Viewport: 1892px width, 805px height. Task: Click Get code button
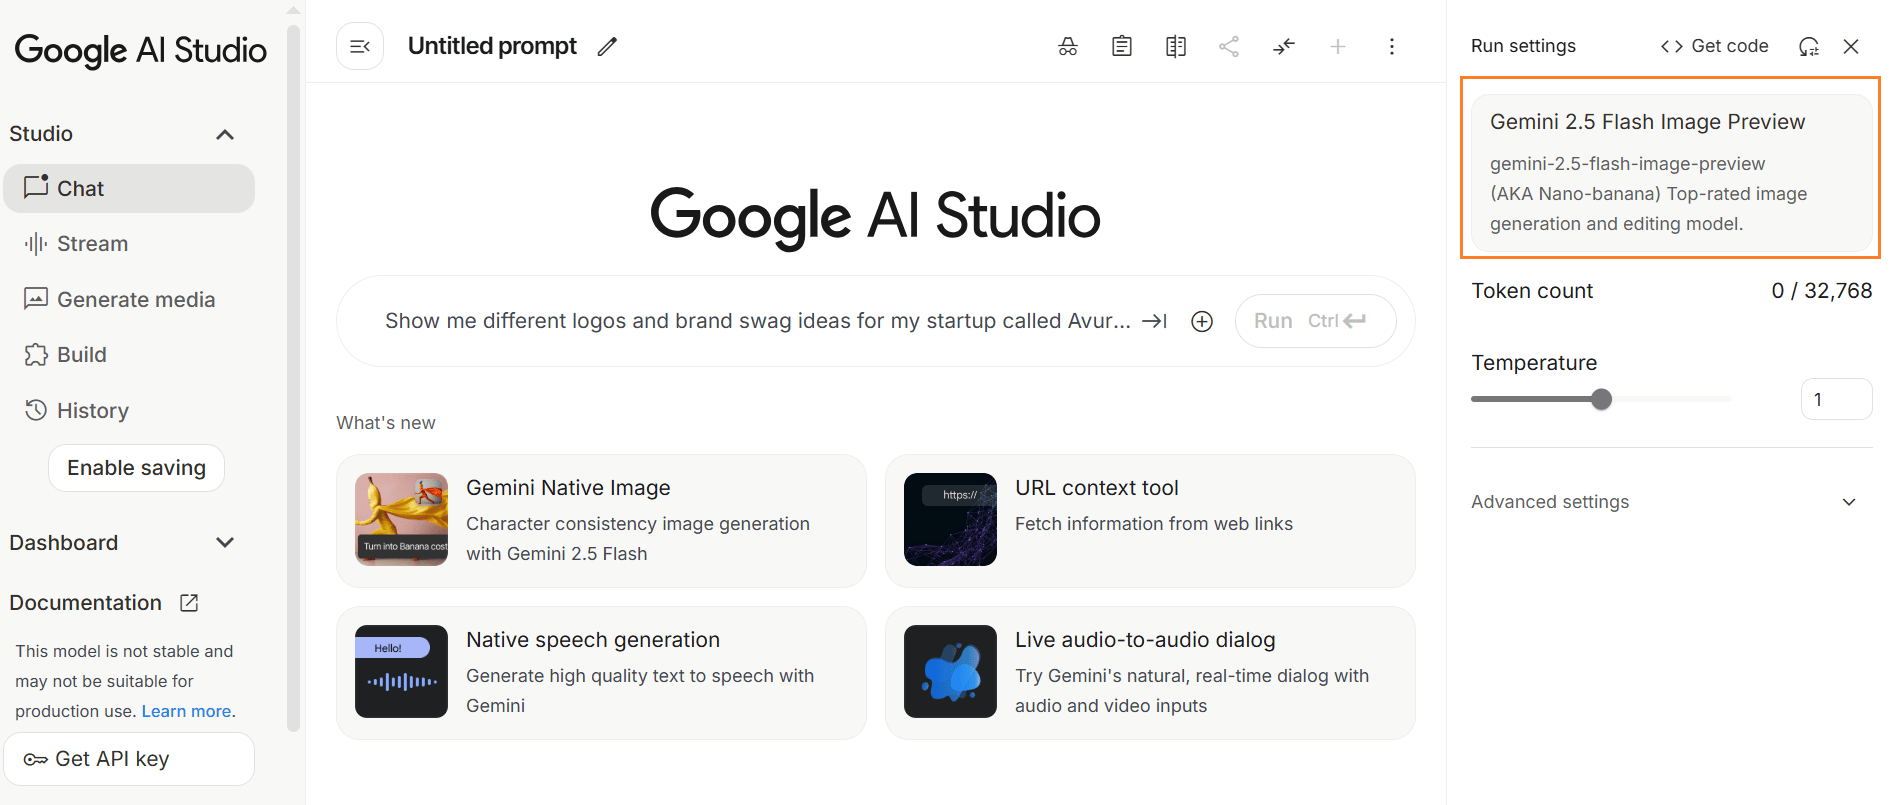1714,46
